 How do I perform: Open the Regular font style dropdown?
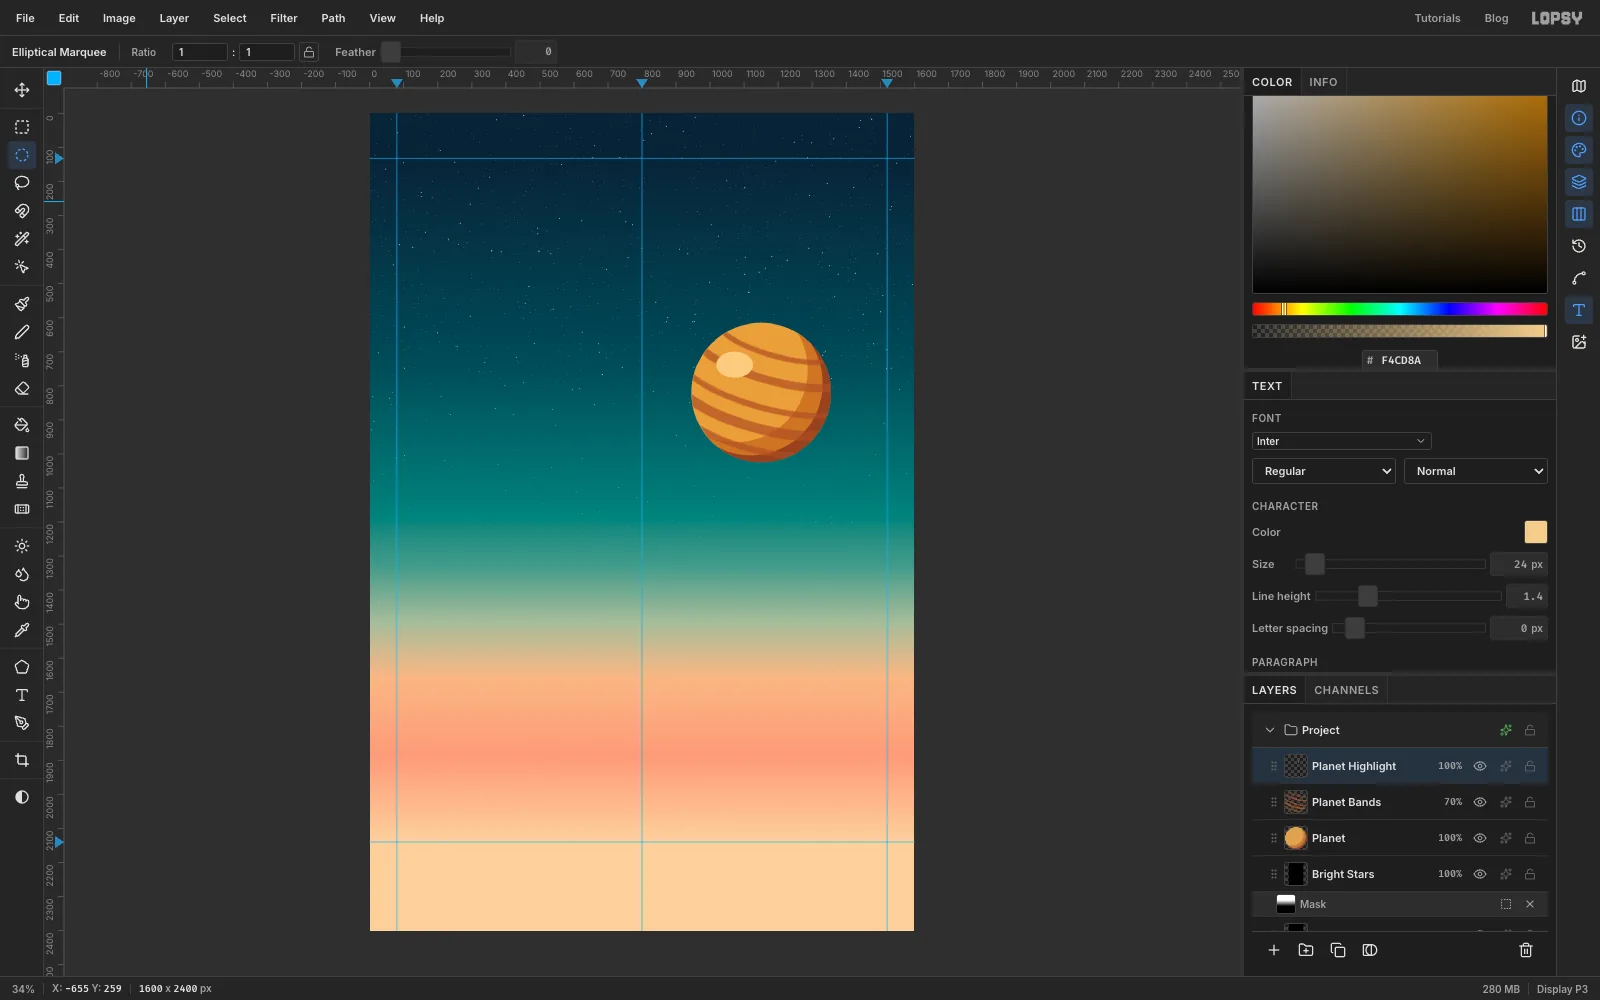pos(1324,471)
